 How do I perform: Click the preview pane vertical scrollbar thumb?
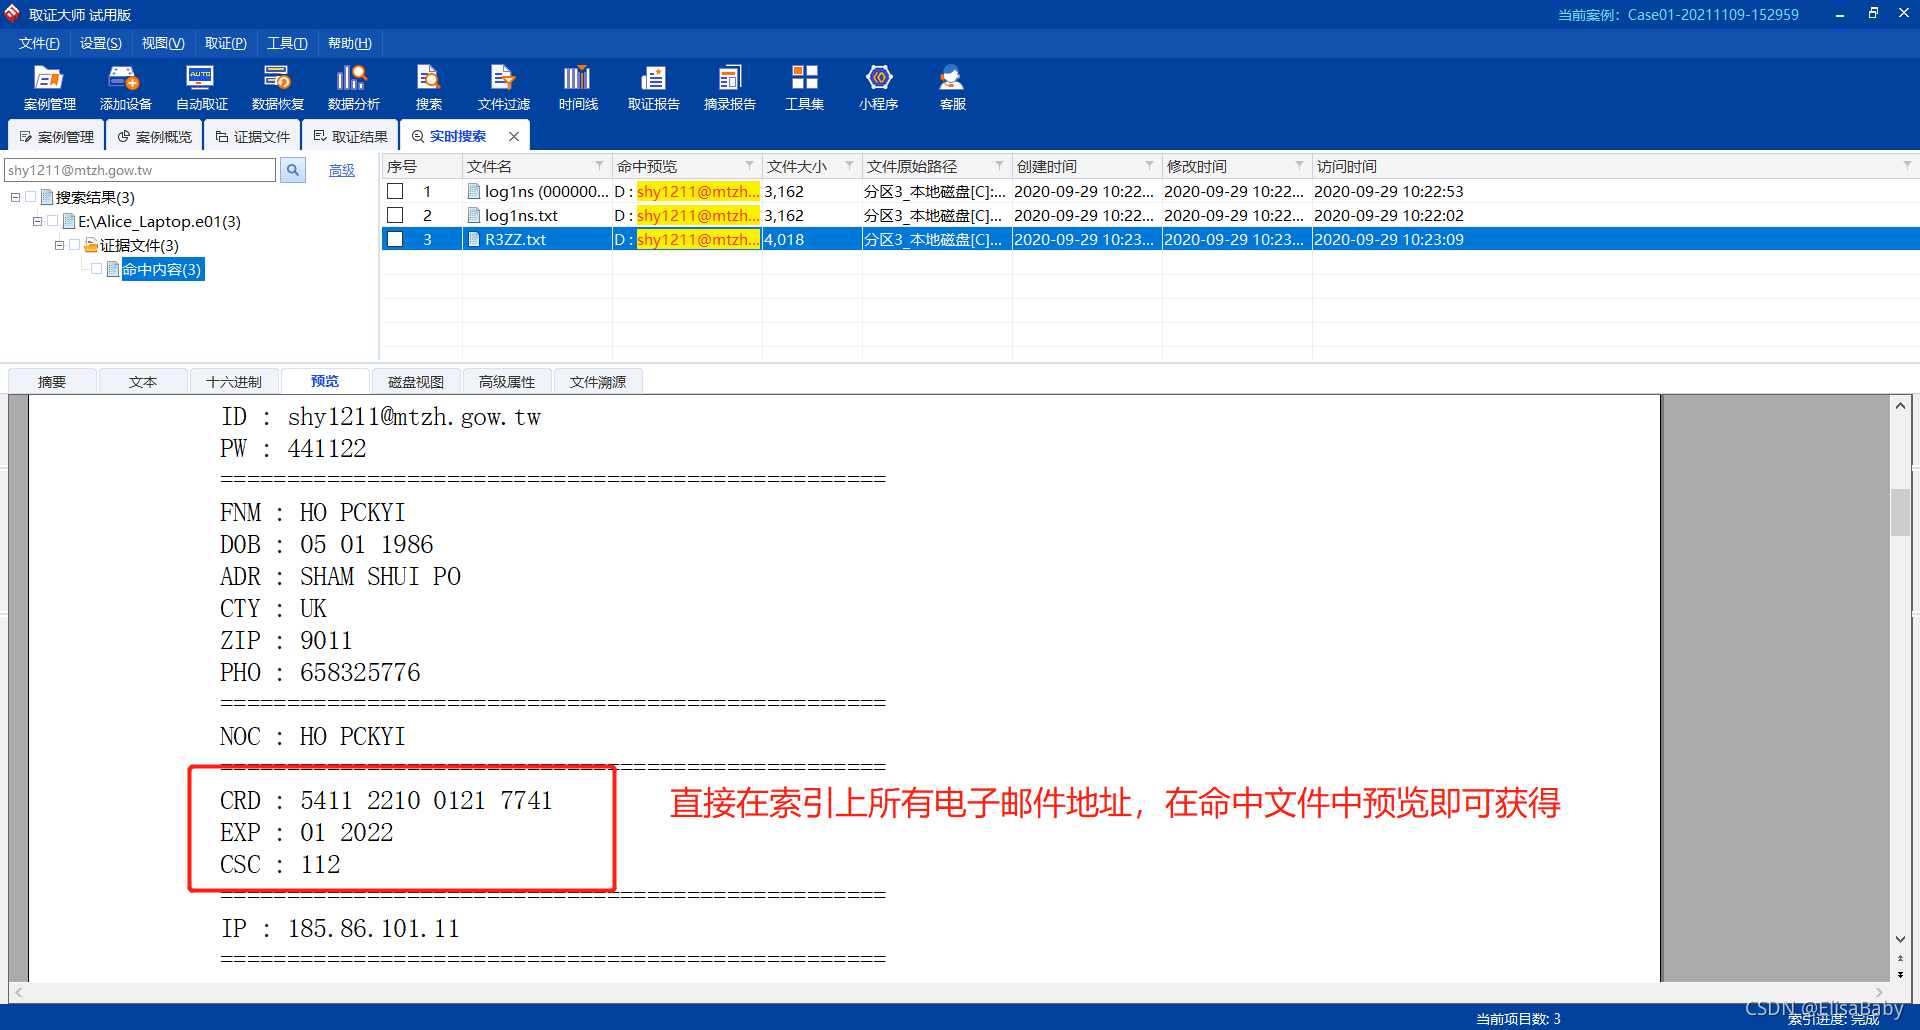pos(1900,512)
